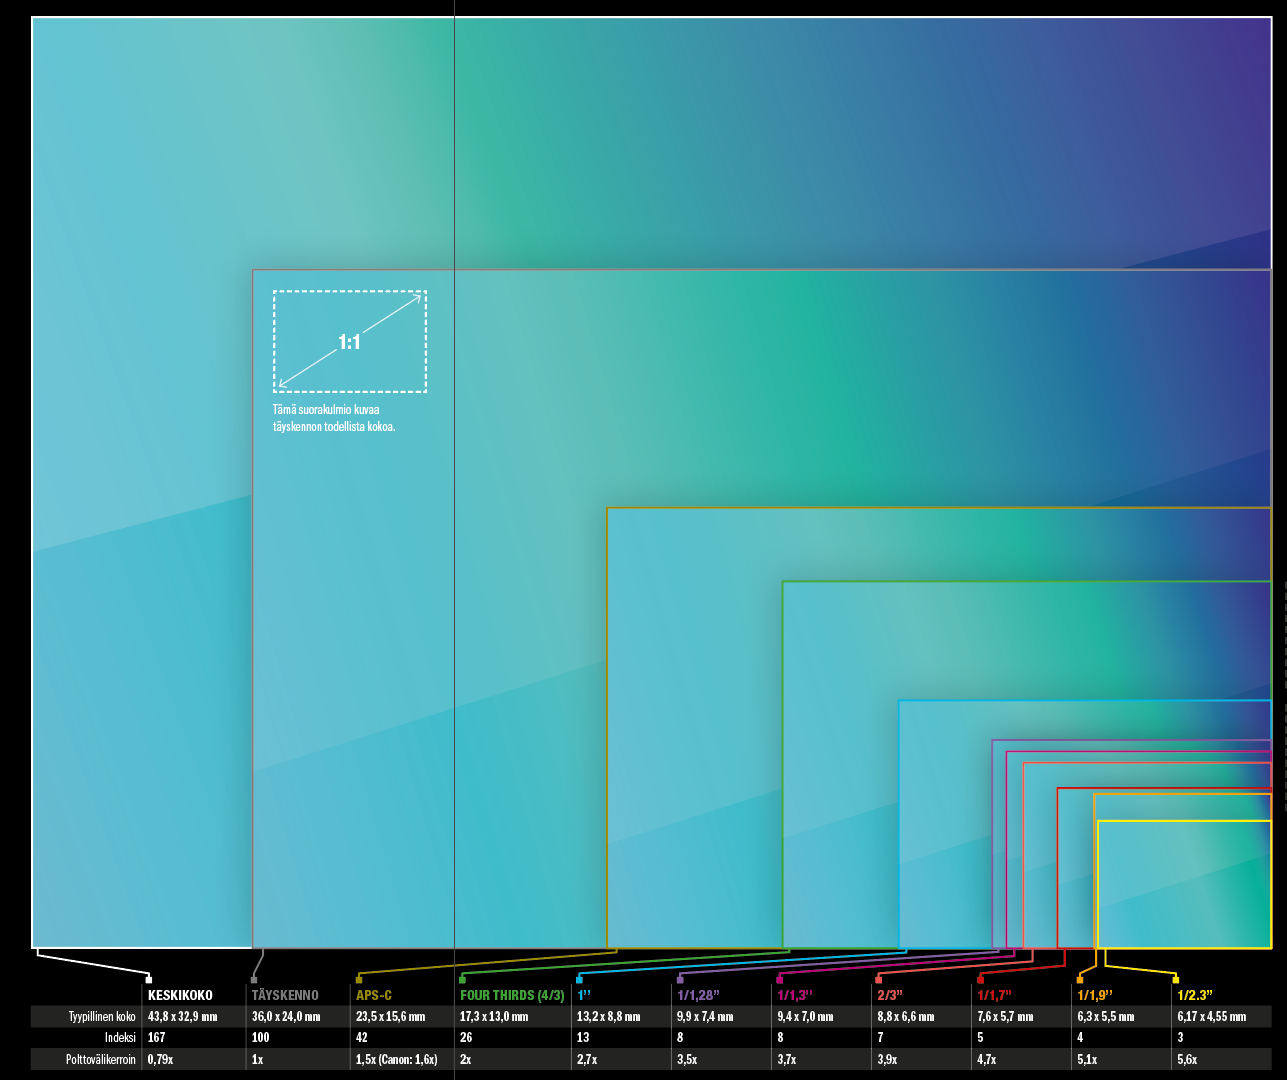Click the purple marker above 1/1,28″
The height and width of the screenshot is (1080, 1287).
coord(681,979)
